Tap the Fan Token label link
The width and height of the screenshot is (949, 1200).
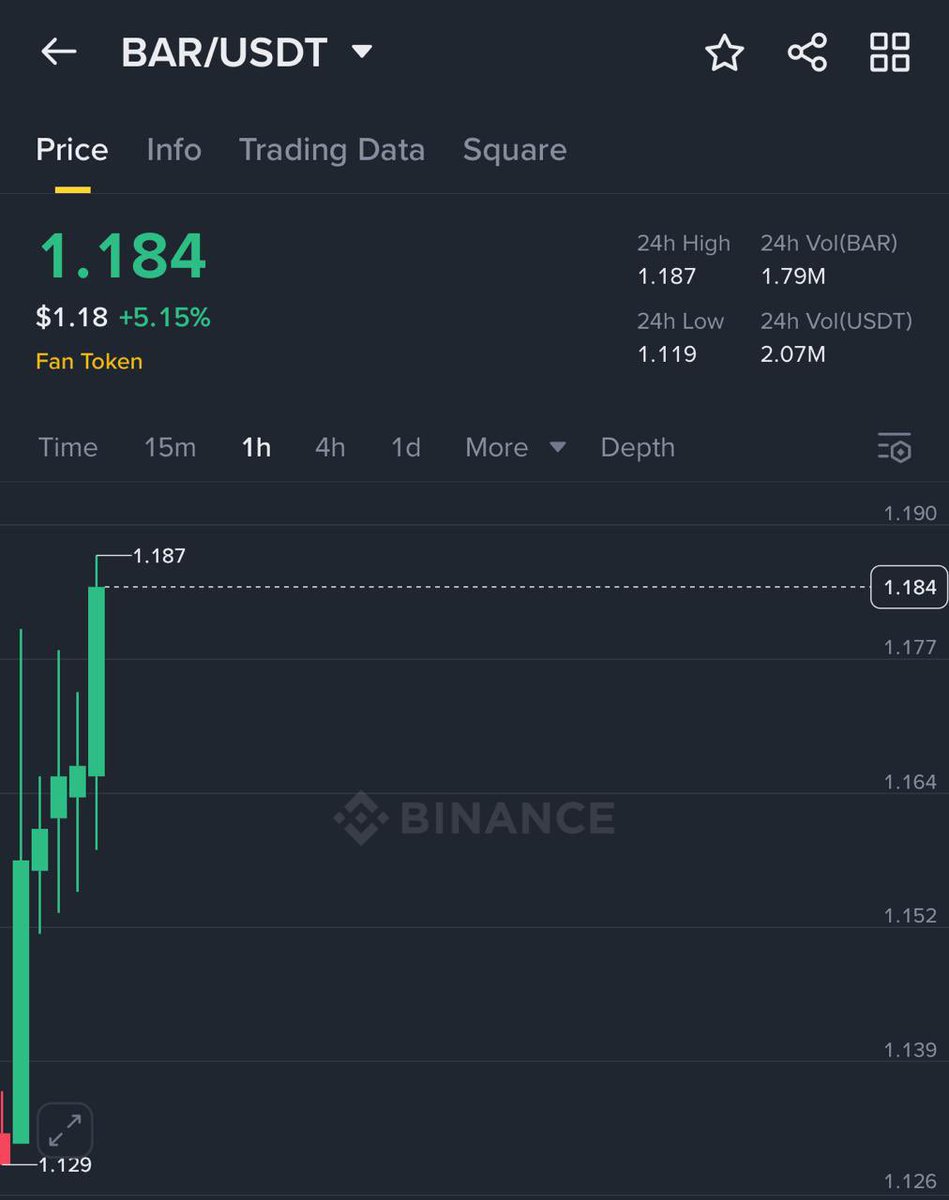[89, 361]
